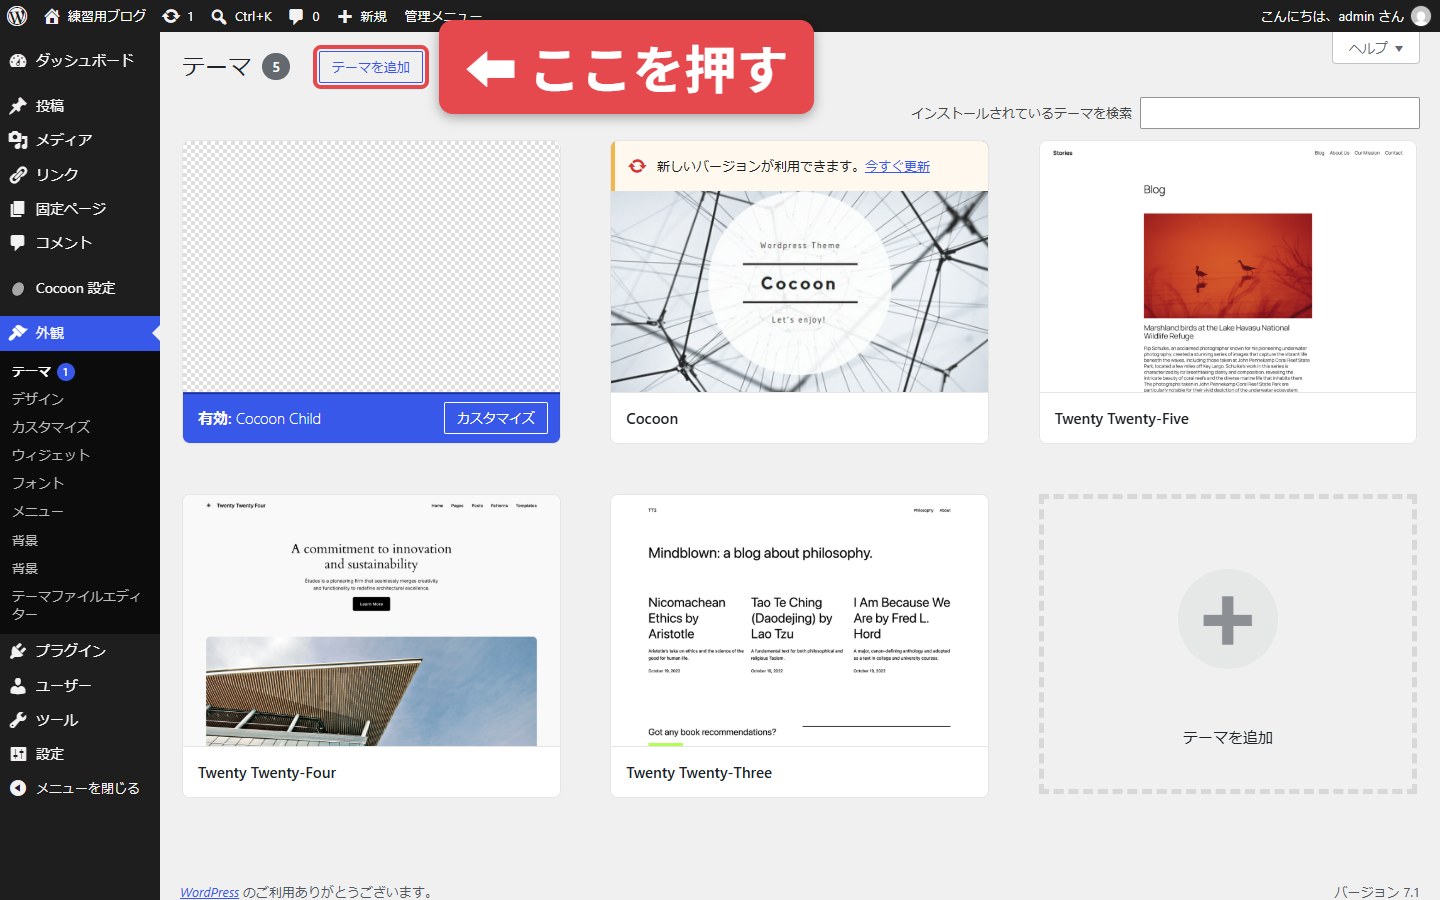Expand the ヘルプ dropdown tab

click(x=1376, y=47)
